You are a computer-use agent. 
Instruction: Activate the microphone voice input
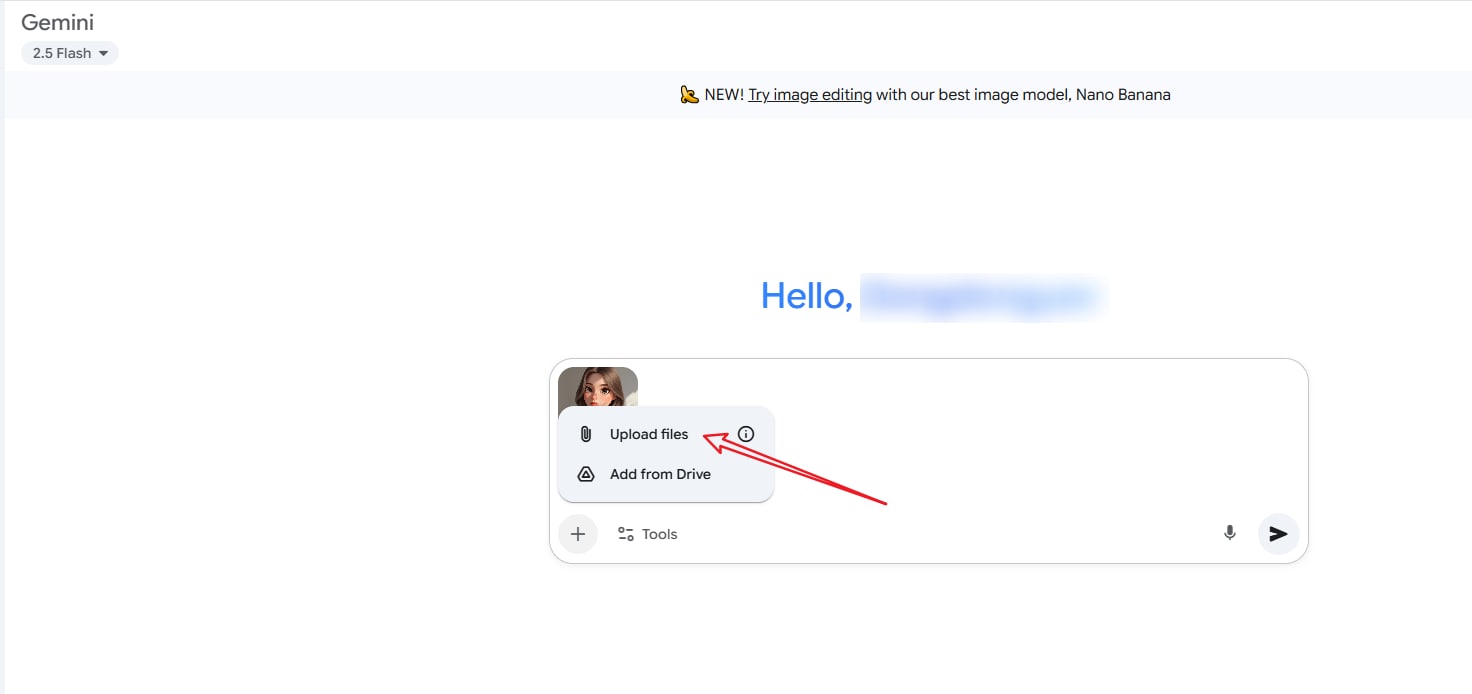1230,534
